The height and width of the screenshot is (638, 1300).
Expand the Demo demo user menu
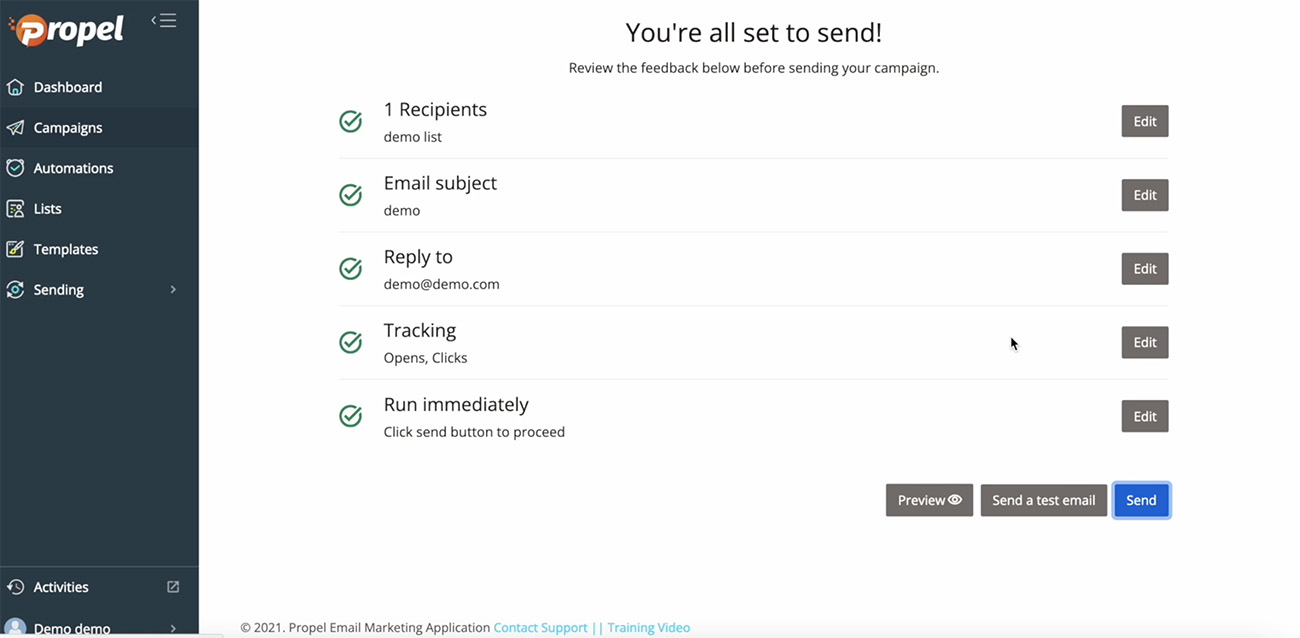[173, 628]
